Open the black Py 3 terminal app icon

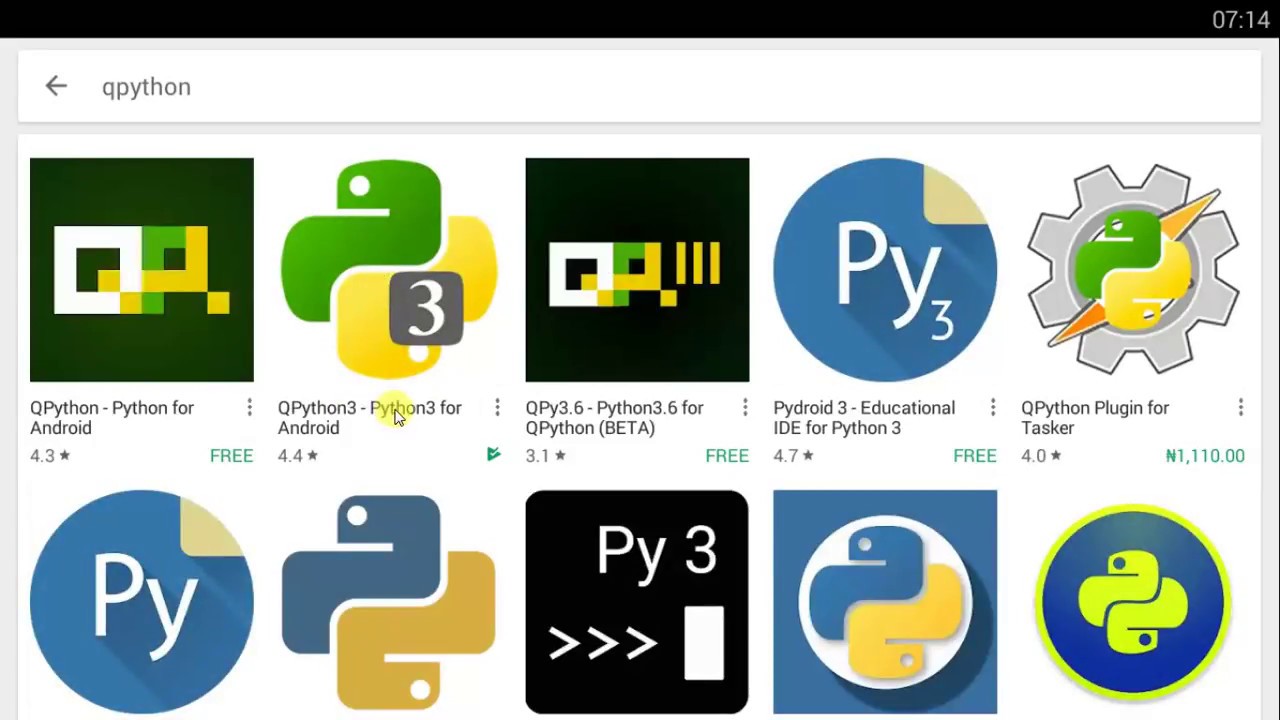[x=637, y=602]
